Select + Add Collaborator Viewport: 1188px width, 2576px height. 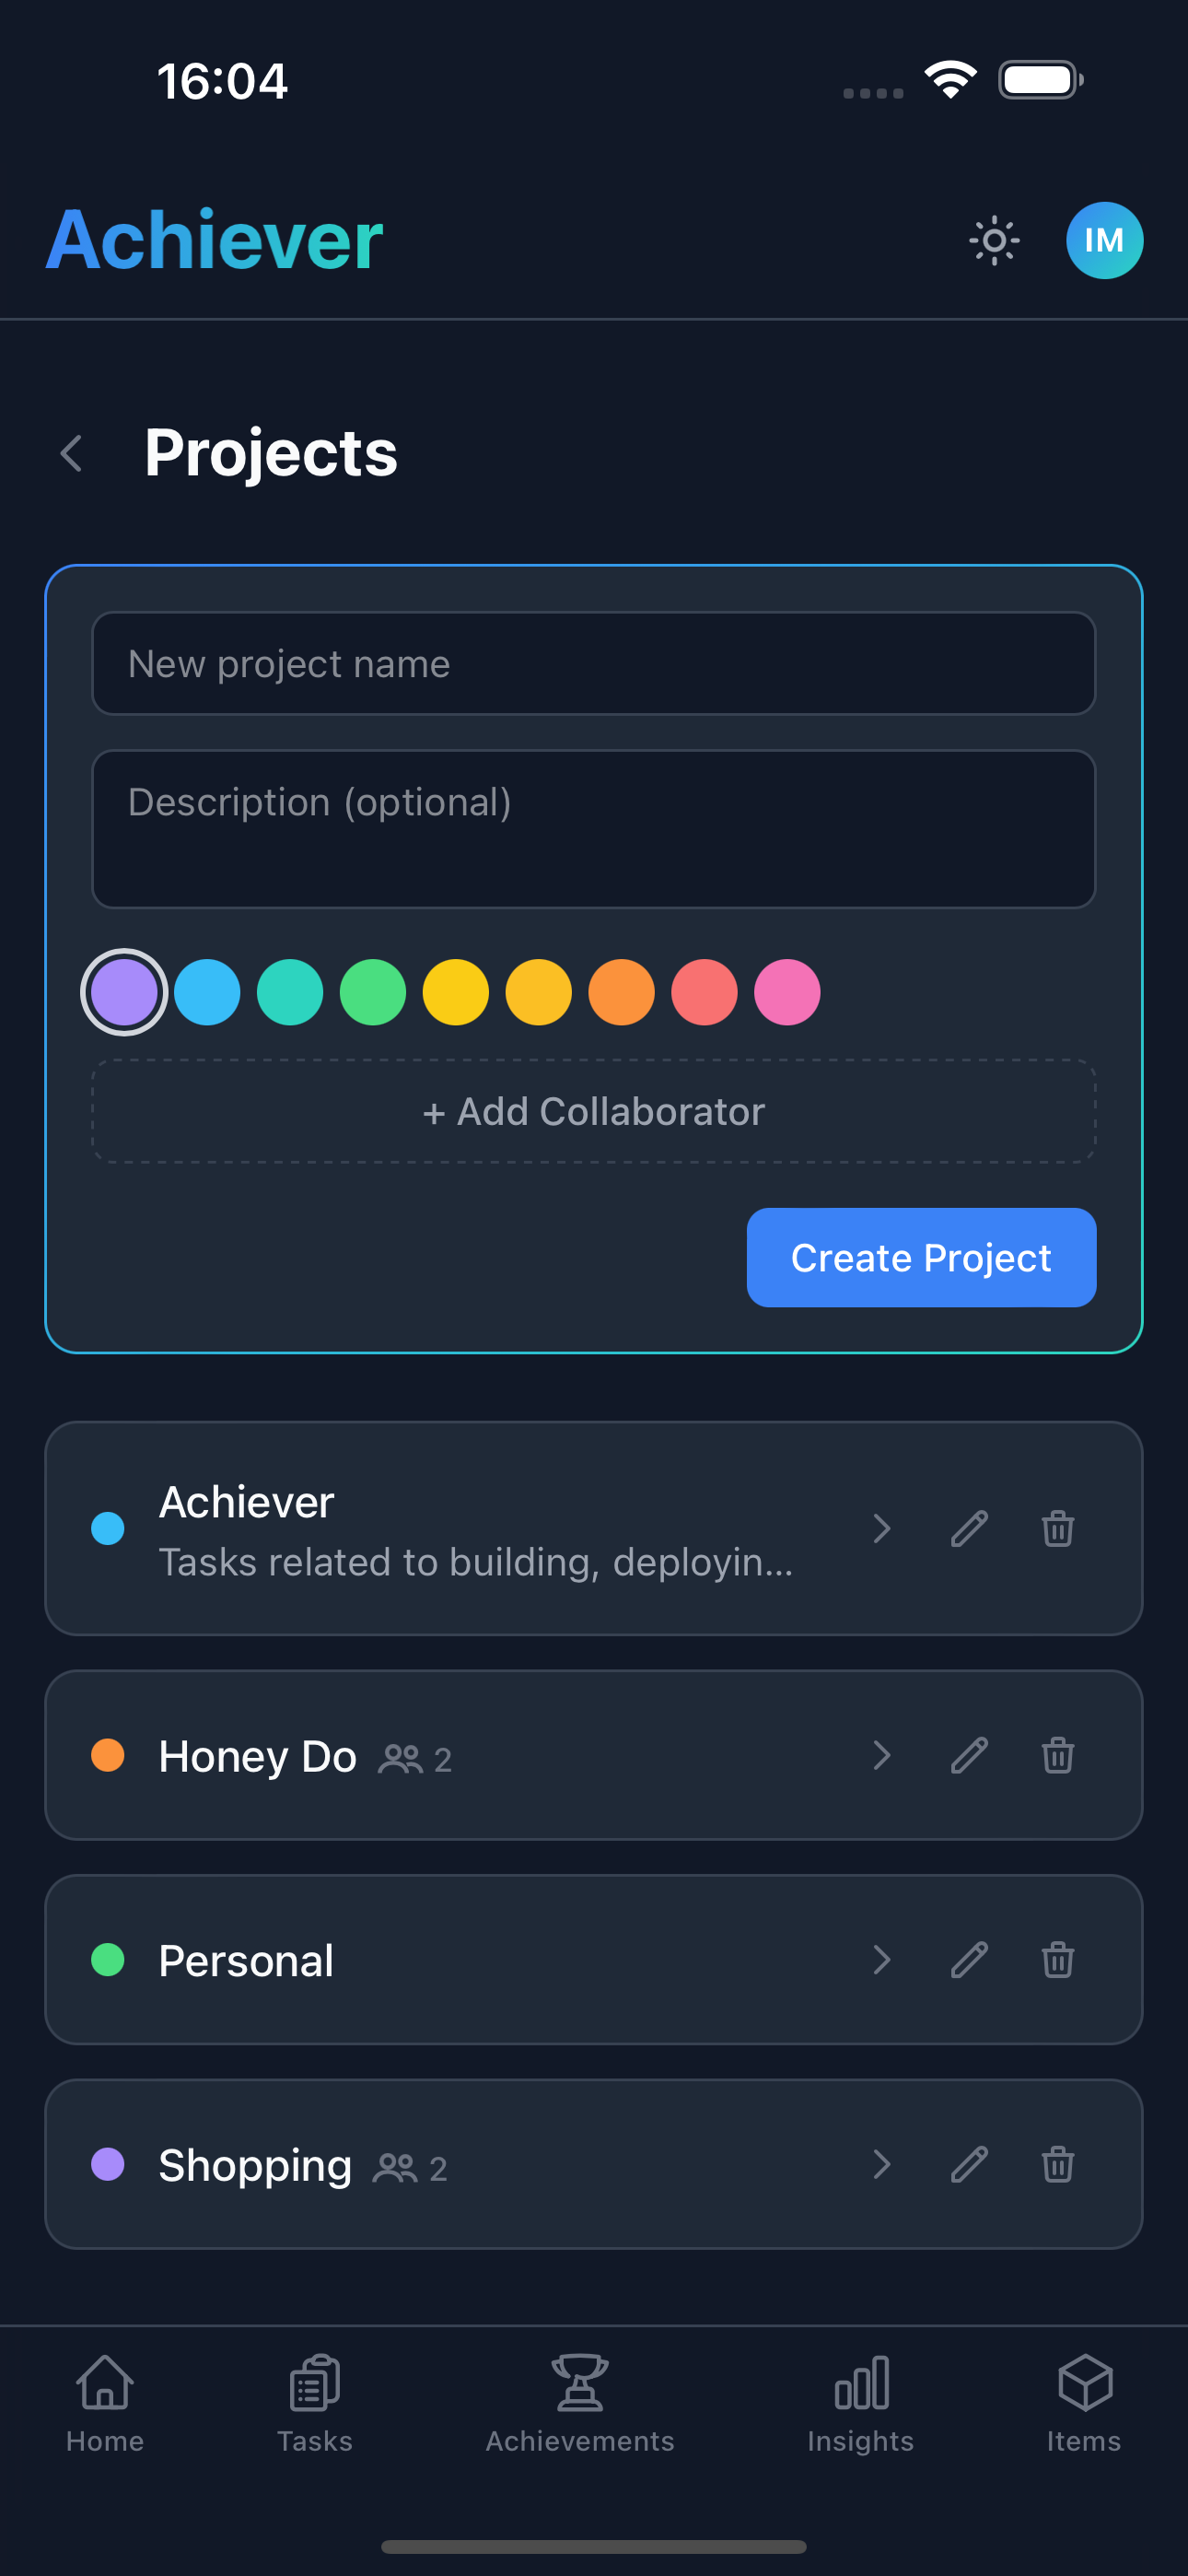coord(594,1111)
